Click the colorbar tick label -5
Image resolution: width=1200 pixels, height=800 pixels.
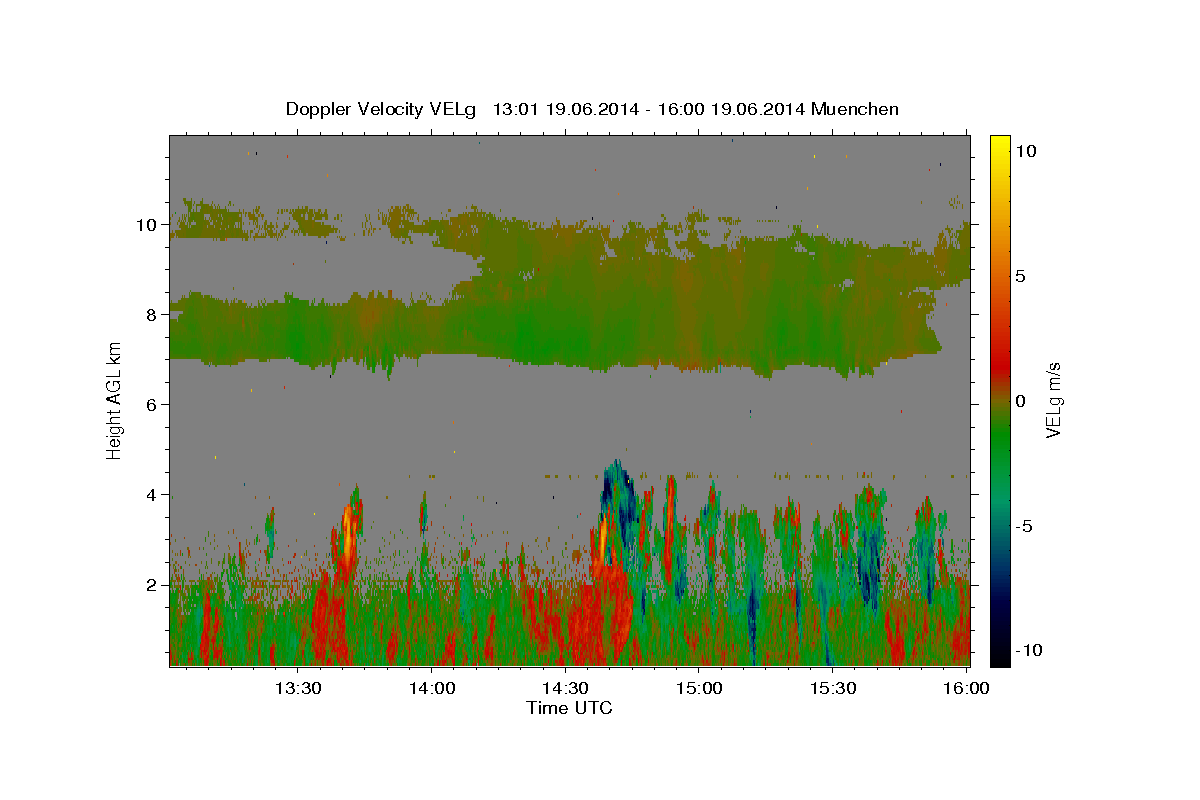1024,526
